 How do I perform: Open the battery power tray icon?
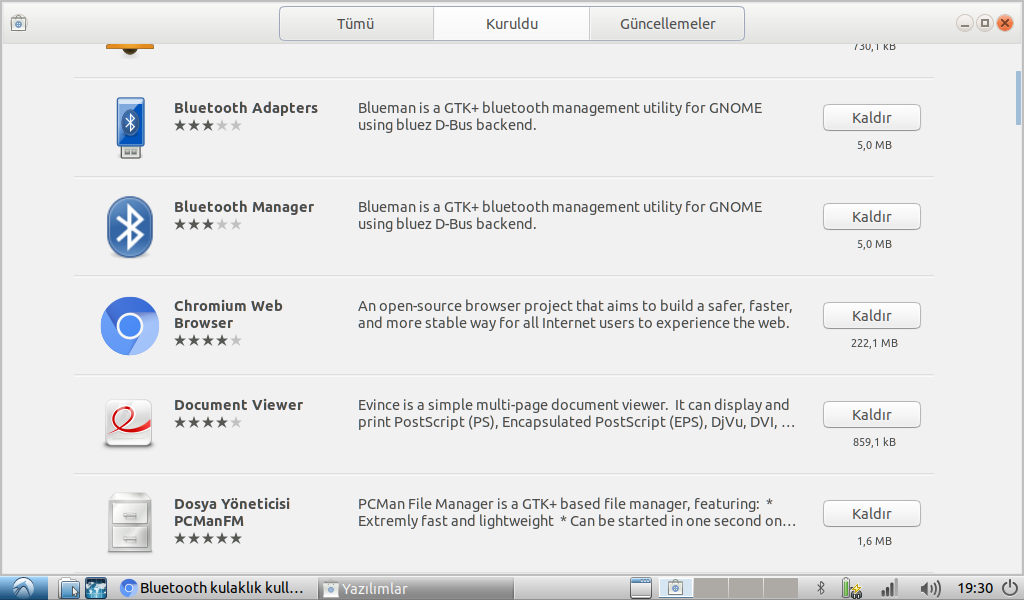coord(851,588)
